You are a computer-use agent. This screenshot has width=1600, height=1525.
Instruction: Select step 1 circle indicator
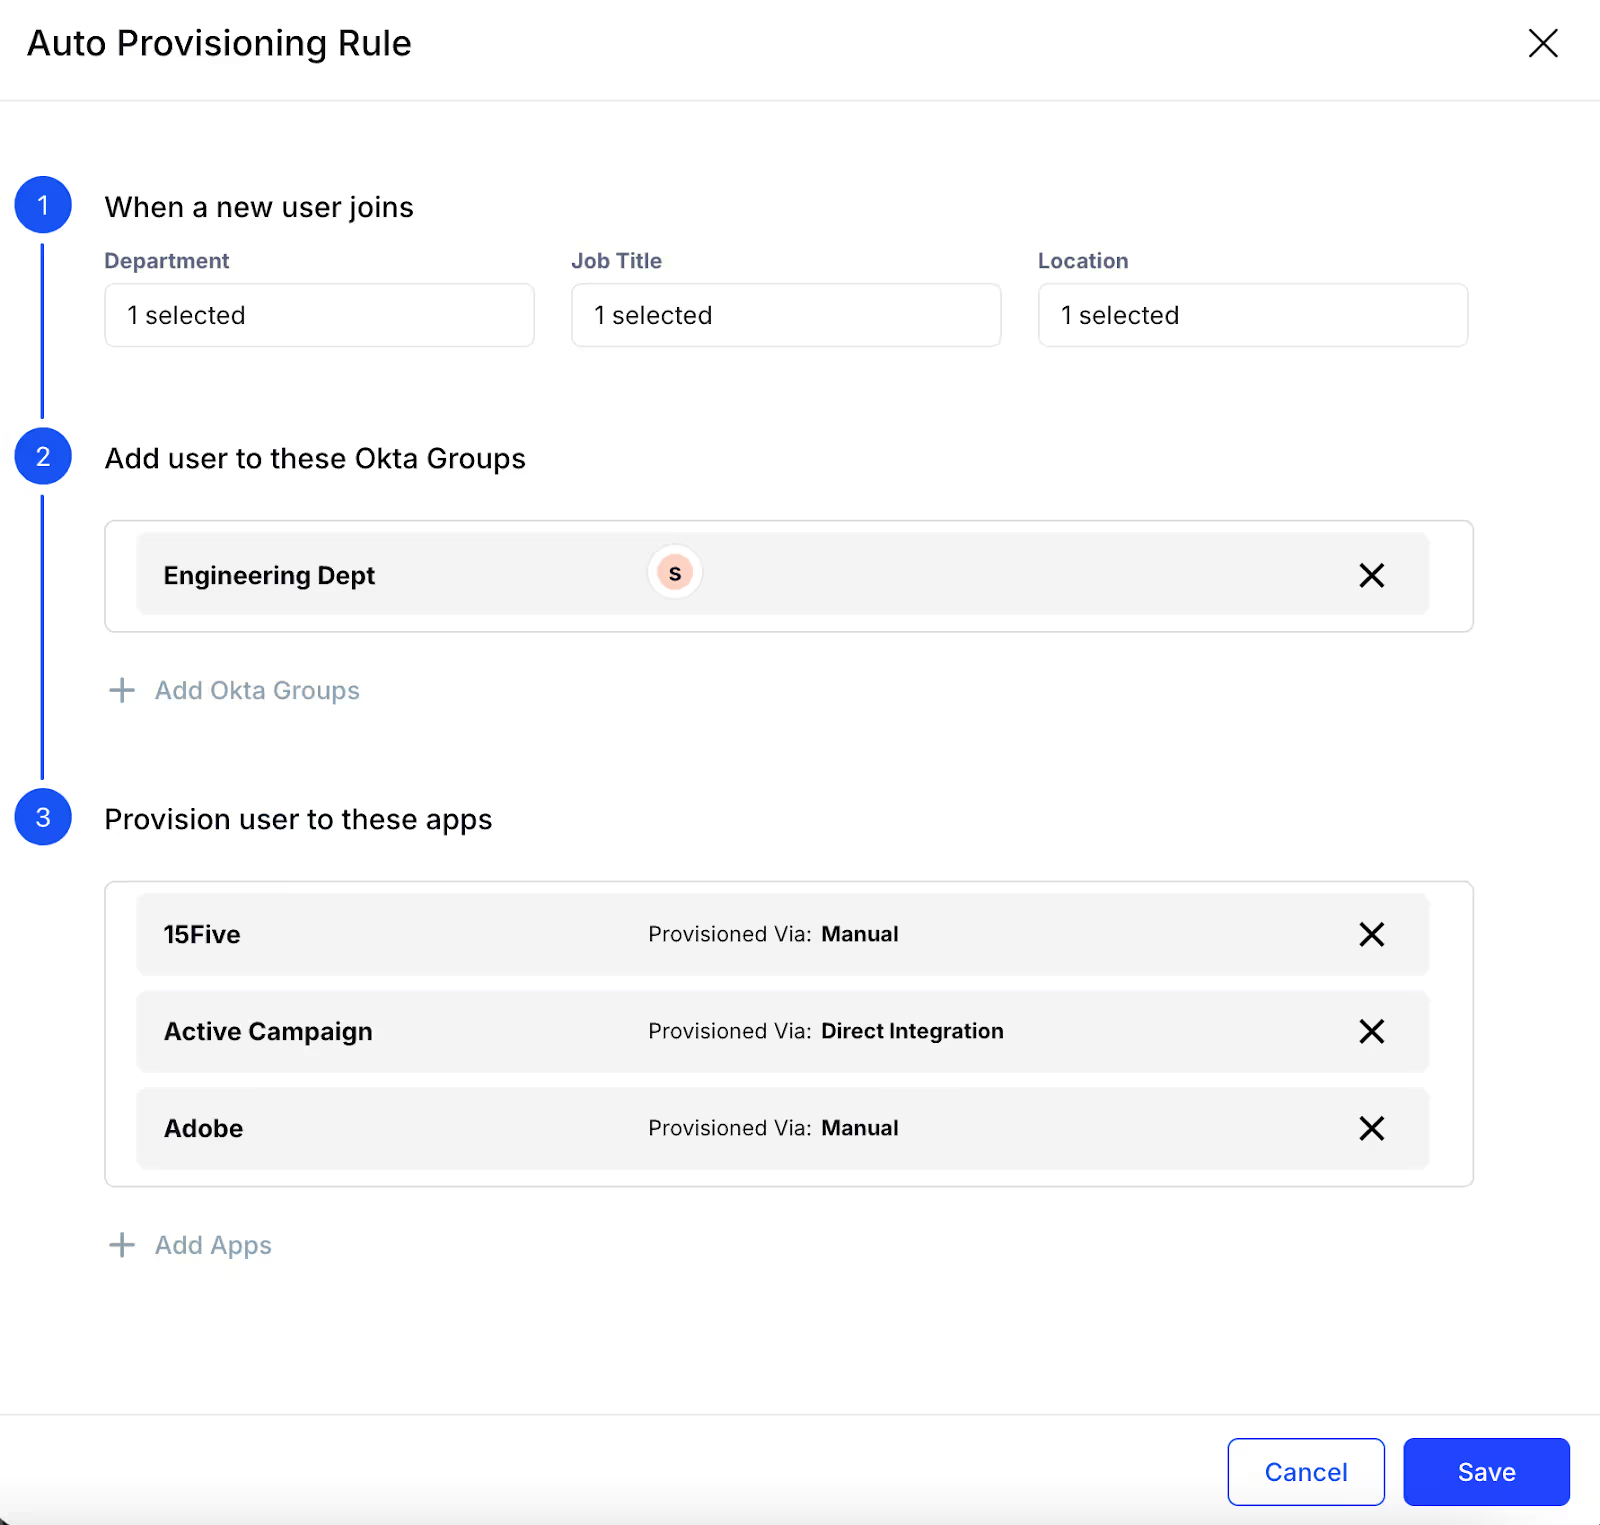pos(43,205)
